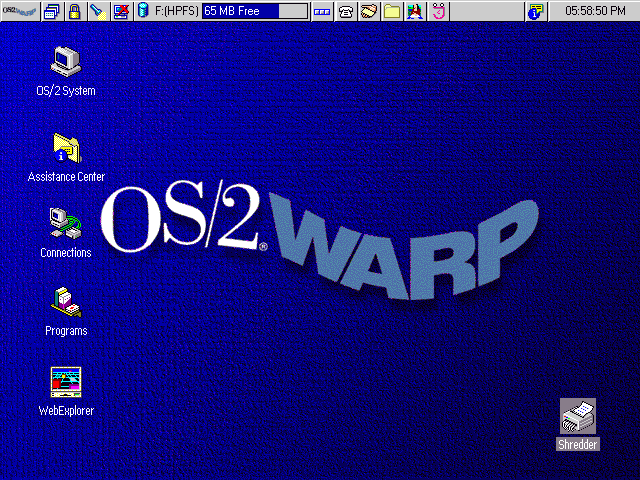This screenshot has width=640, height=480.
Task: Click the flashlight find objects icon
Action: (x=98, y=11)
